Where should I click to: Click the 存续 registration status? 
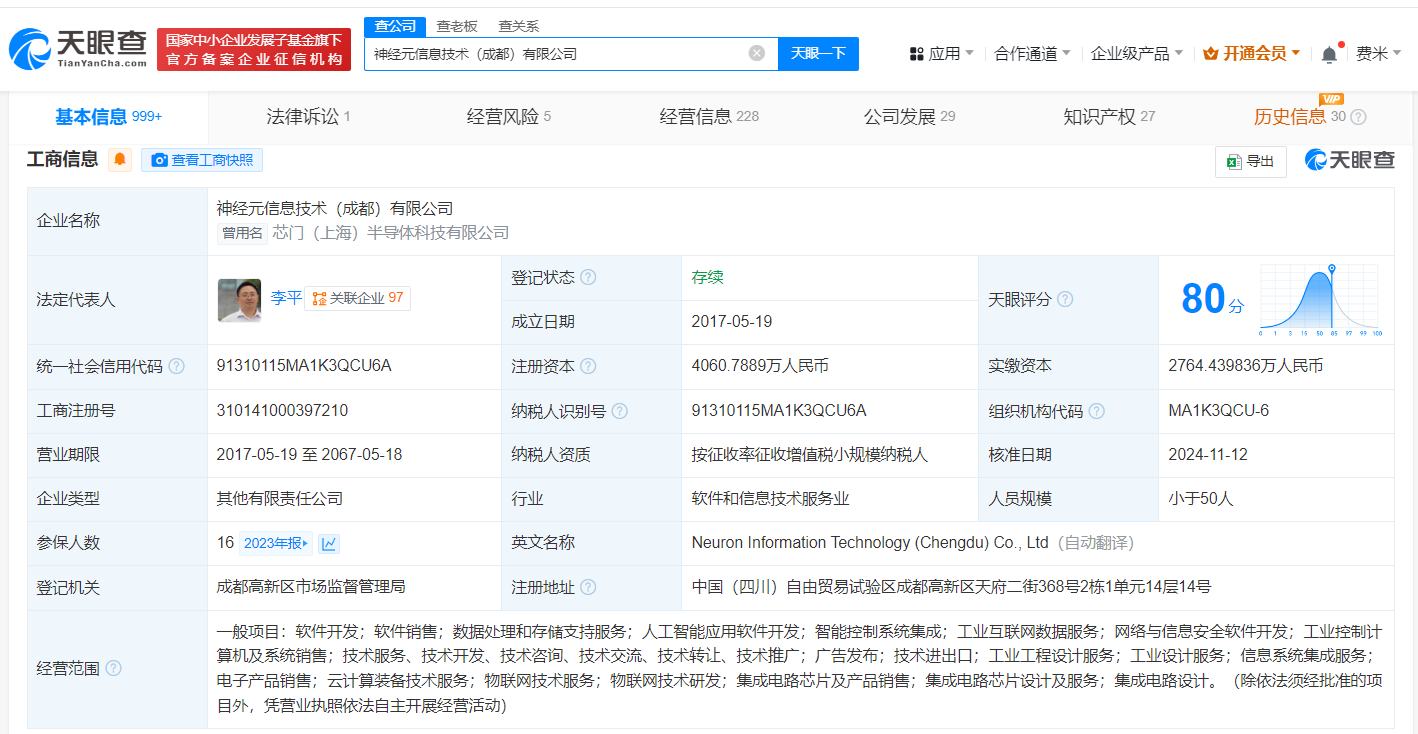pyautogui.click(x=707, y=277)
